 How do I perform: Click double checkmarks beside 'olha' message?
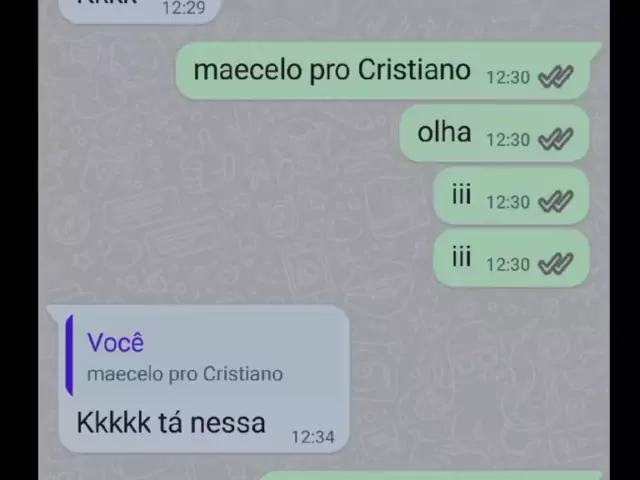pos(556,139)
